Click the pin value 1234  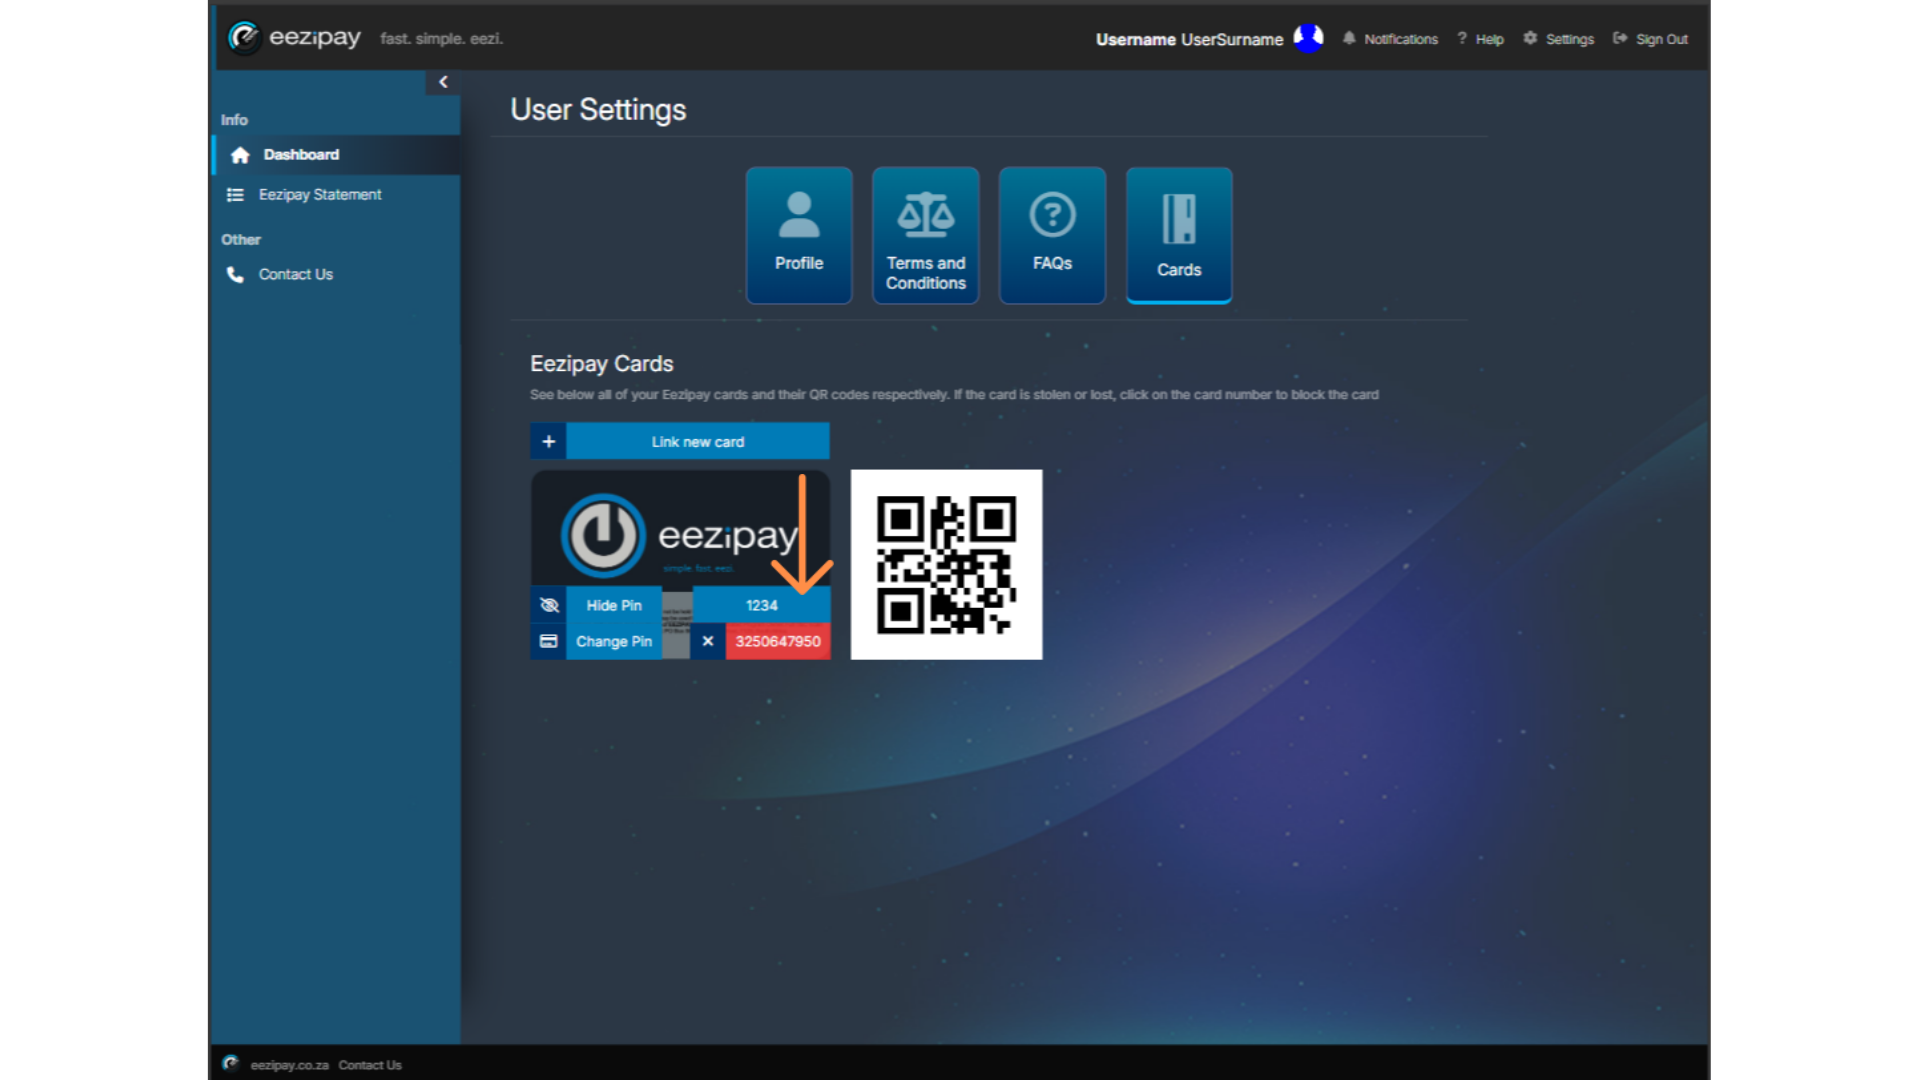click(x=761, y=605)
